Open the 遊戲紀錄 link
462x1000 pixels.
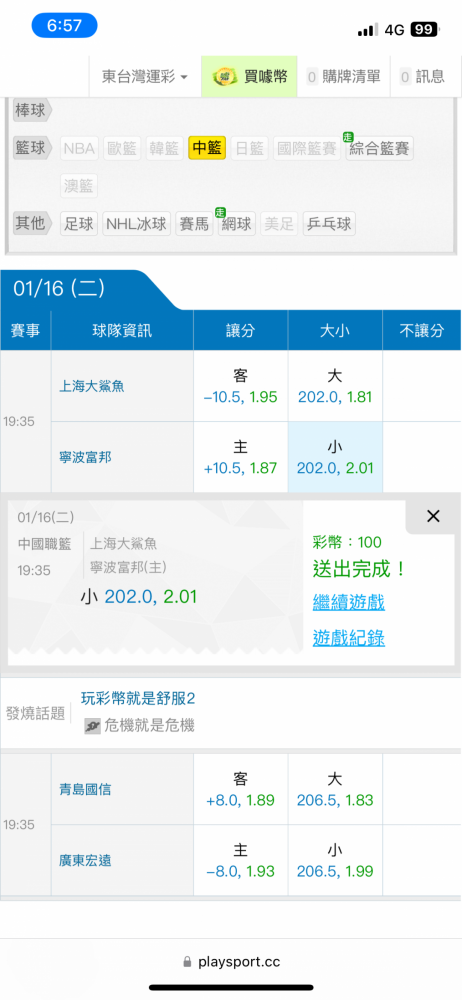point(349,638)
